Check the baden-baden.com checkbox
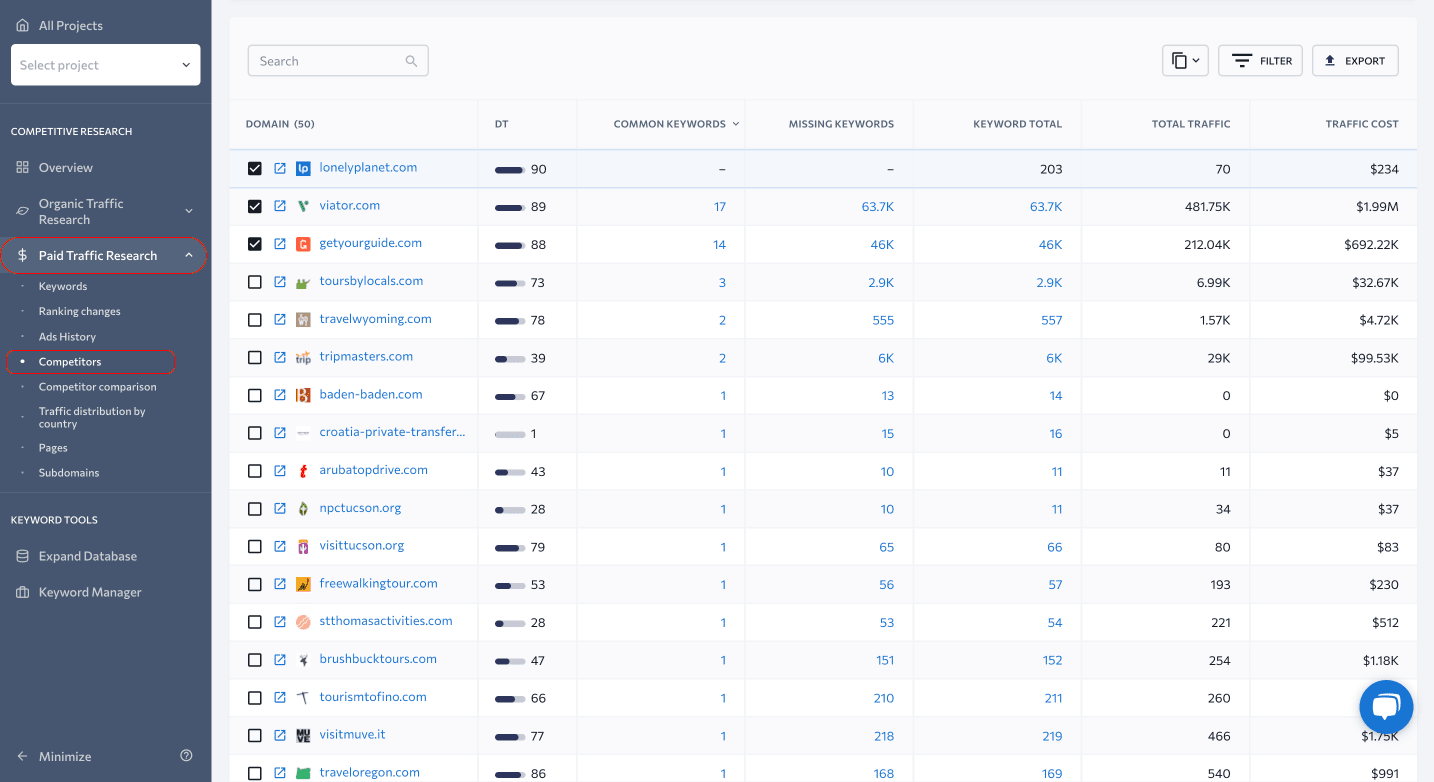The image size is (1434, 782). pos(254,395)
